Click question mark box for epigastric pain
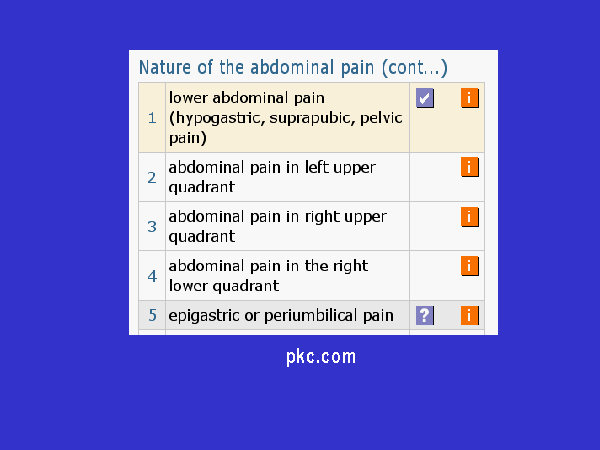600x450 pixels. (x=425, y=316)
